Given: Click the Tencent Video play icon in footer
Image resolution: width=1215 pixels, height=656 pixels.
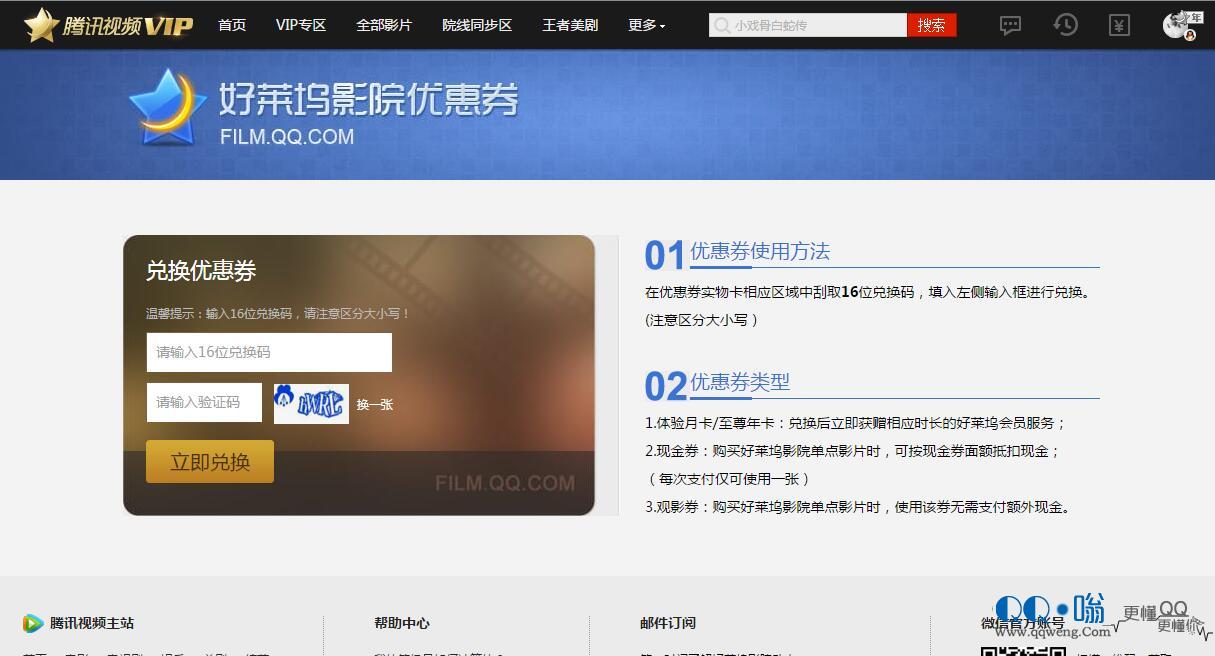Looking at the screenshot, I should pyautogui.click(x=33, y=623).
